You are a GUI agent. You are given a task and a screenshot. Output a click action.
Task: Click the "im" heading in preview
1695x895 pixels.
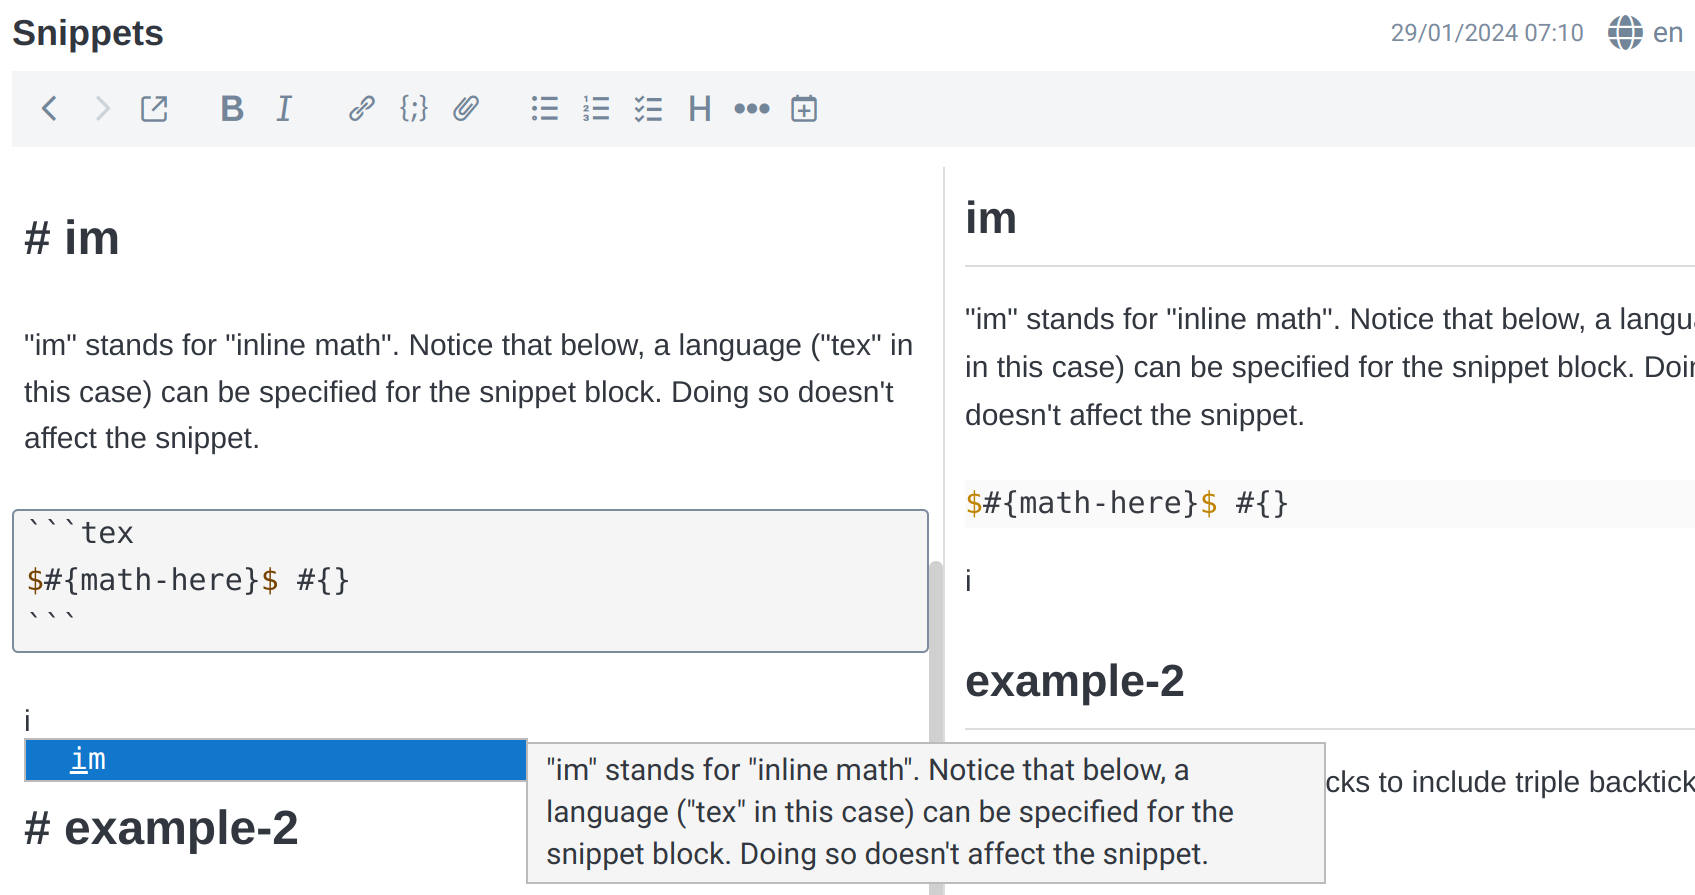click(x=991, y=218)
